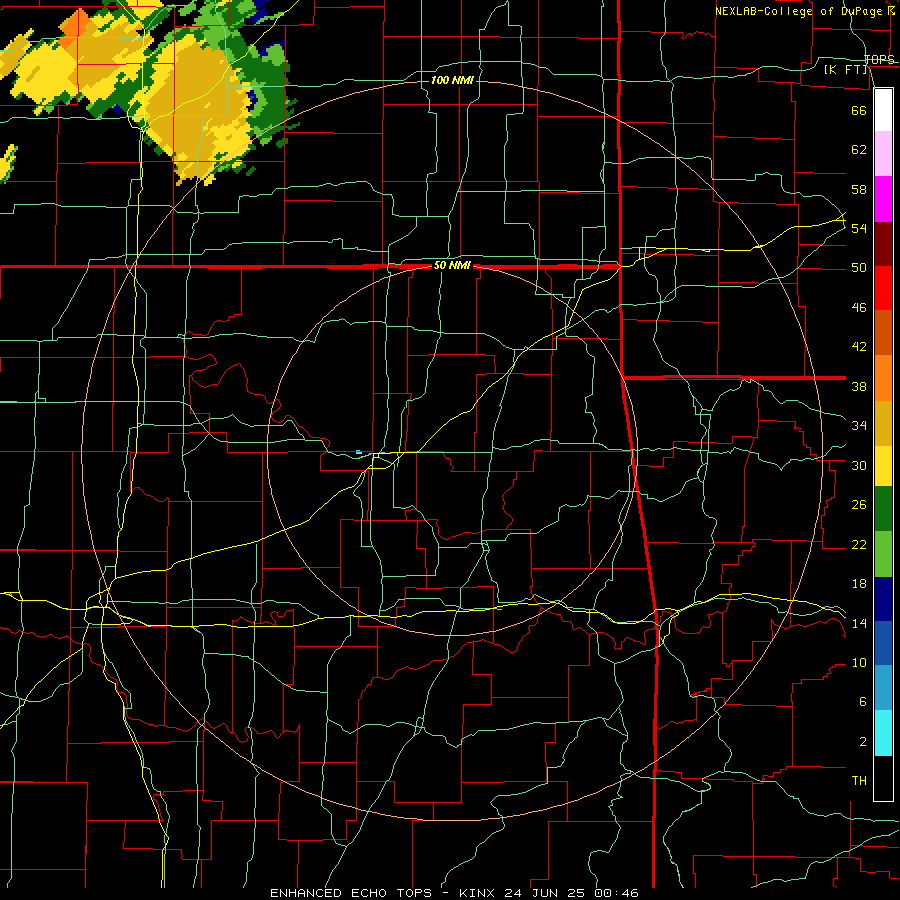Click the 10 legend value label
Image resolution: width=900 pixels, height=900 pixels.
point(859,662)
